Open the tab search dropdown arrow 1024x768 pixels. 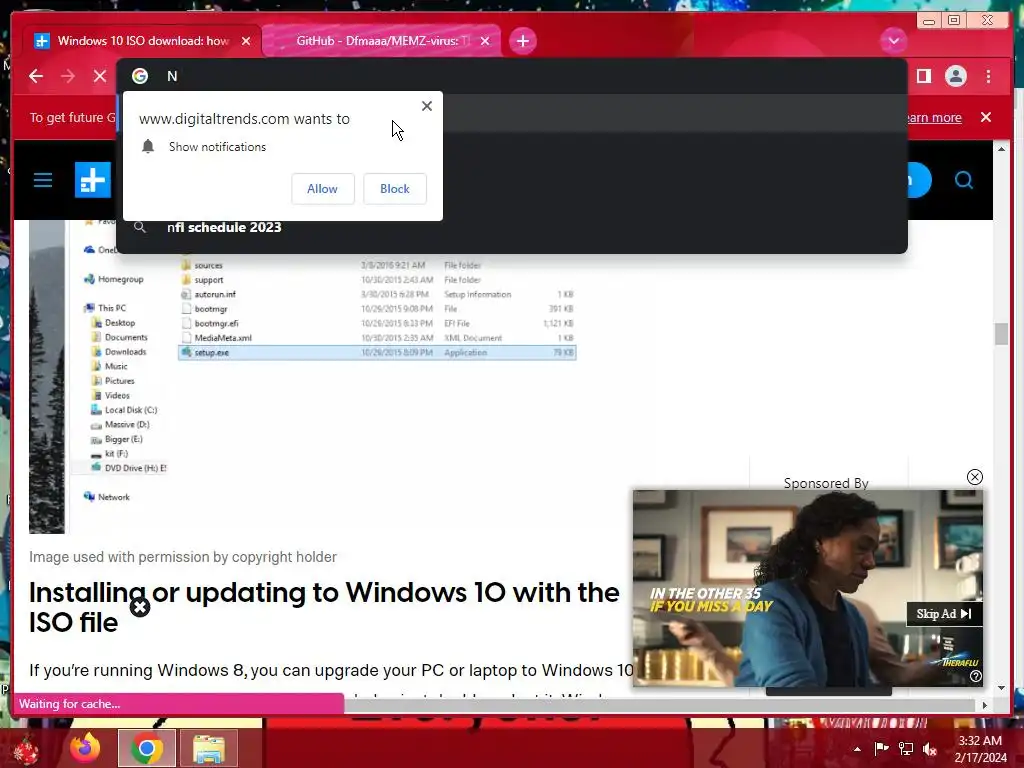(893, 40)
